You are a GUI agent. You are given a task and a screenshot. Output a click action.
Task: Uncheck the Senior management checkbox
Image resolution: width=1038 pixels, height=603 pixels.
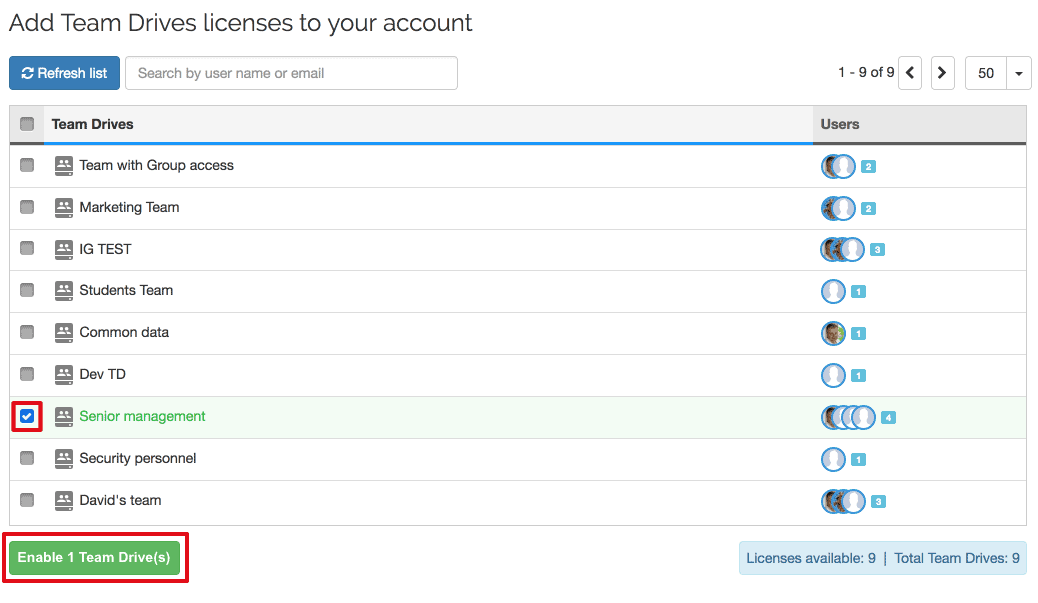pyautogui.click(x=26, y=416)
